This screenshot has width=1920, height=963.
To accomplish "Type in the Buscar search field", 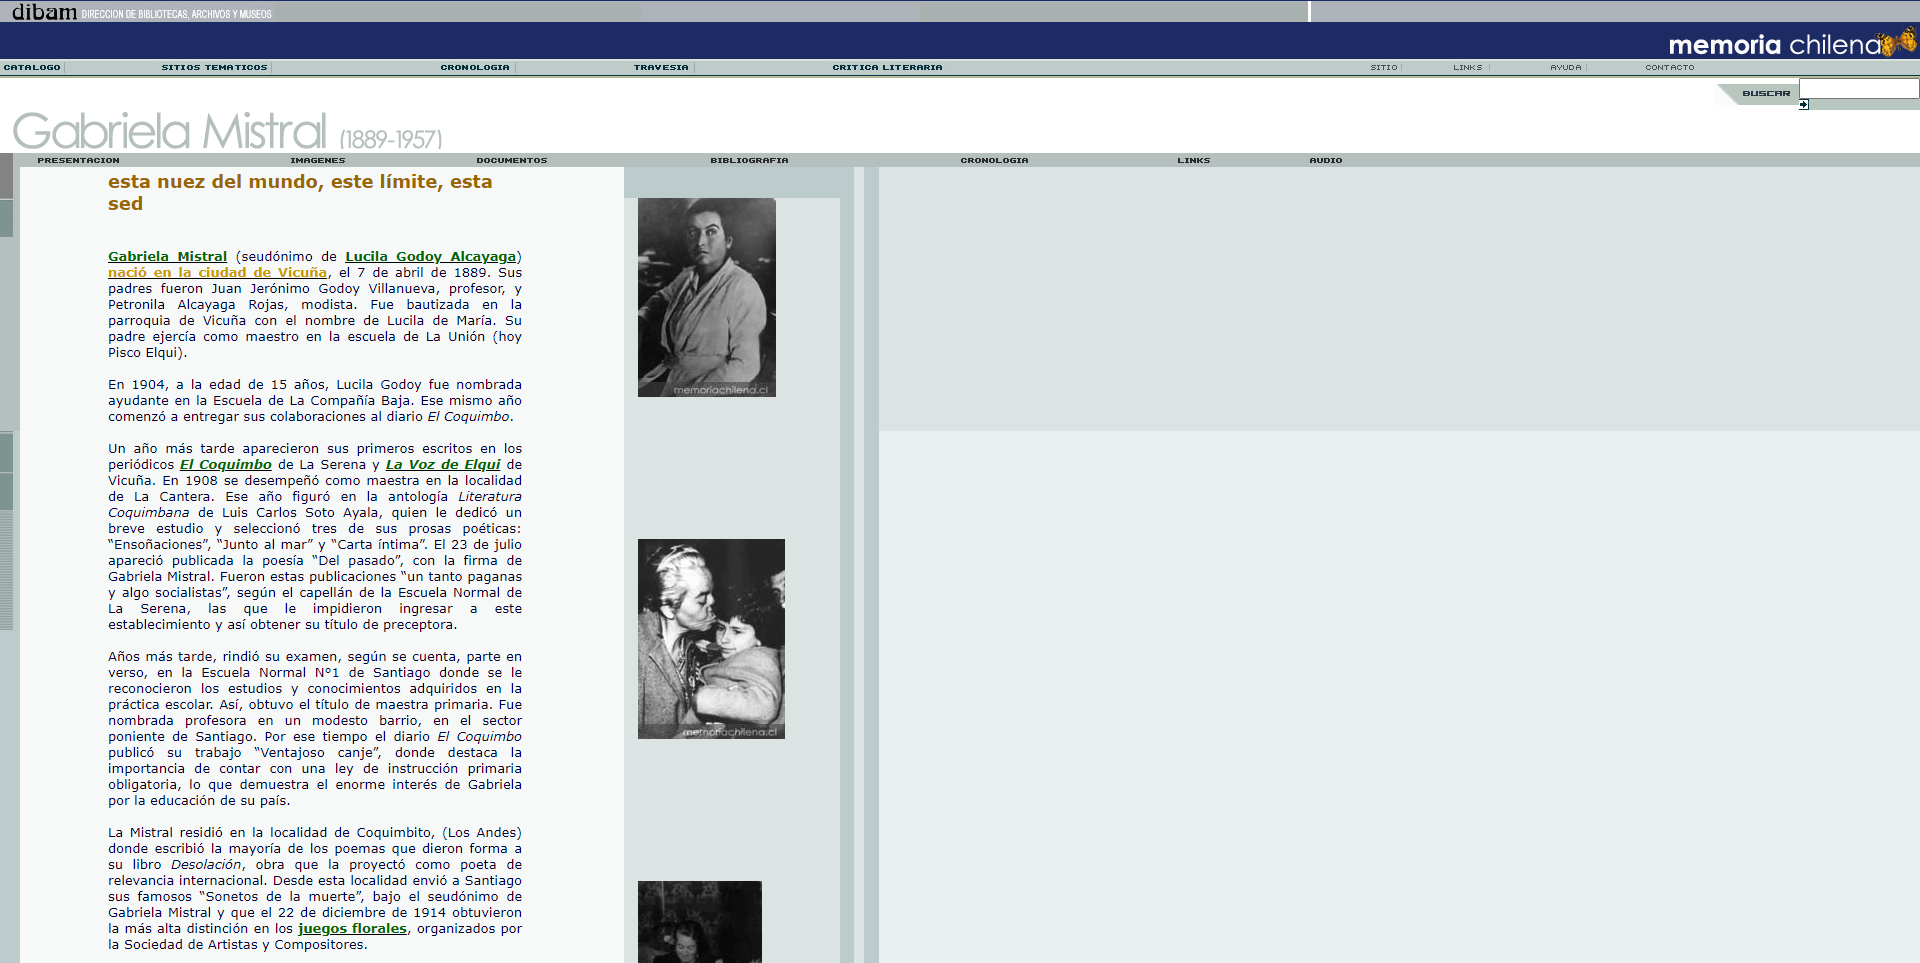I will coord(1858,89).
